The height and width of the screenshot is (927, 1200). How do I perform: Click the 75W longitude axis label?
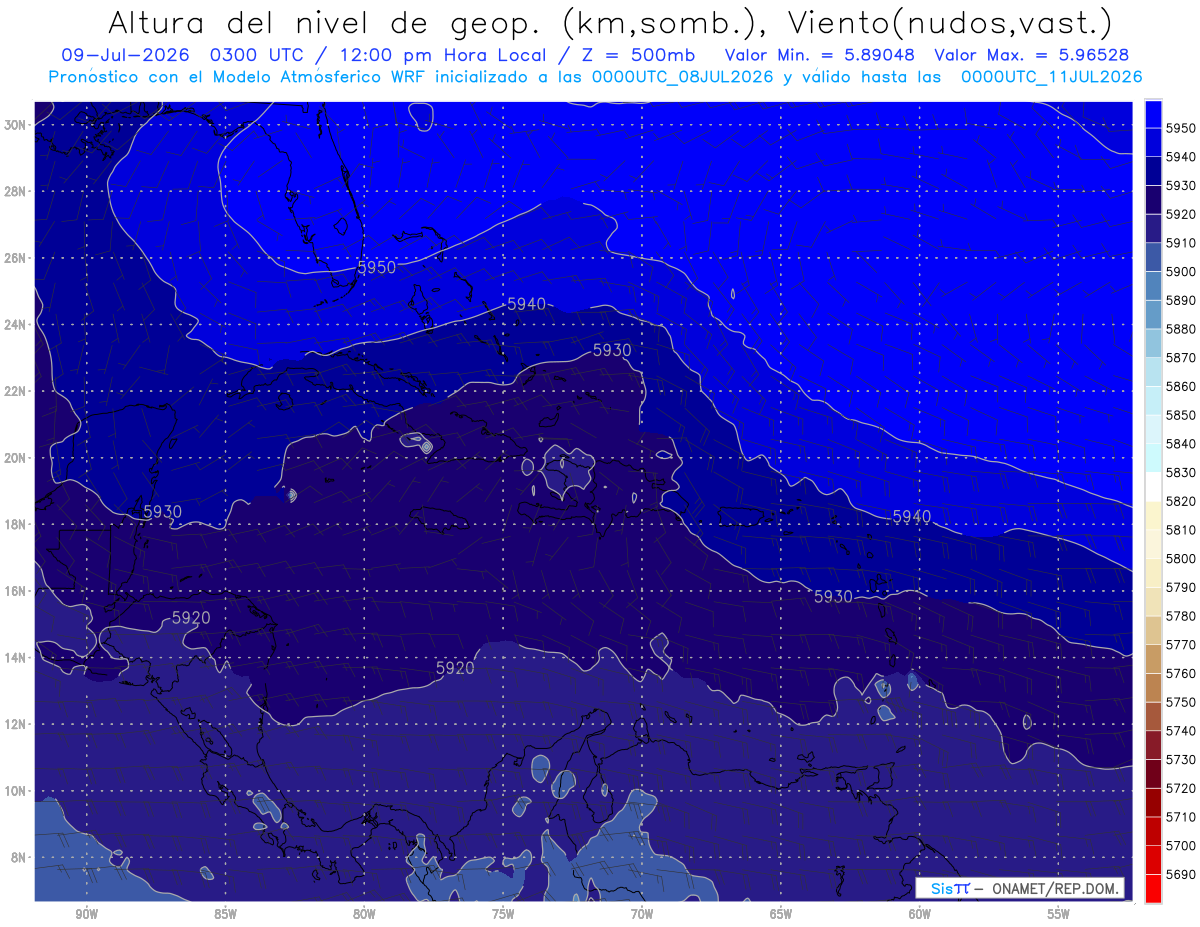click(x=503, y=915)
